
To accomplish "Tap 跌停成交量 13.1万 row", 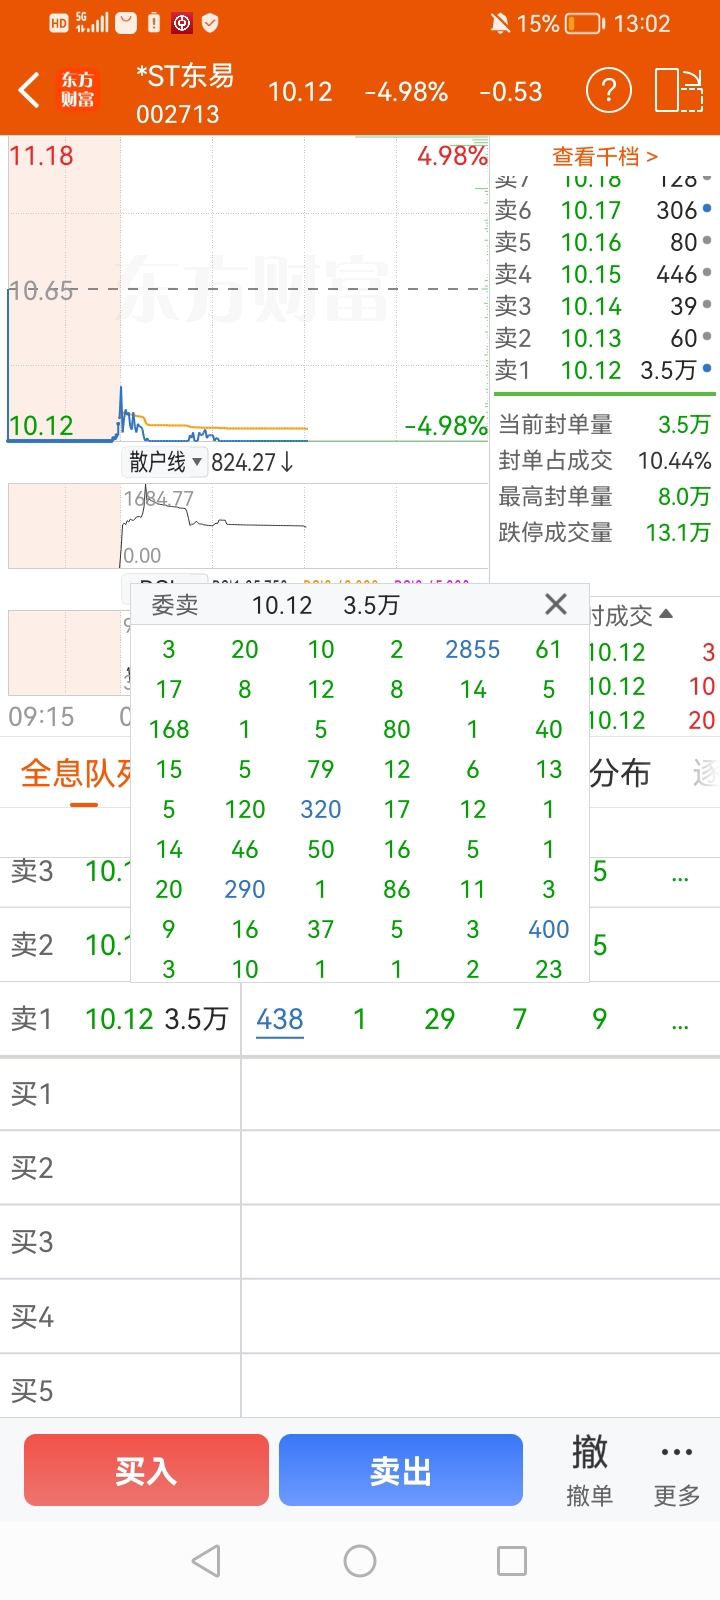I will (x=604, y=532).
